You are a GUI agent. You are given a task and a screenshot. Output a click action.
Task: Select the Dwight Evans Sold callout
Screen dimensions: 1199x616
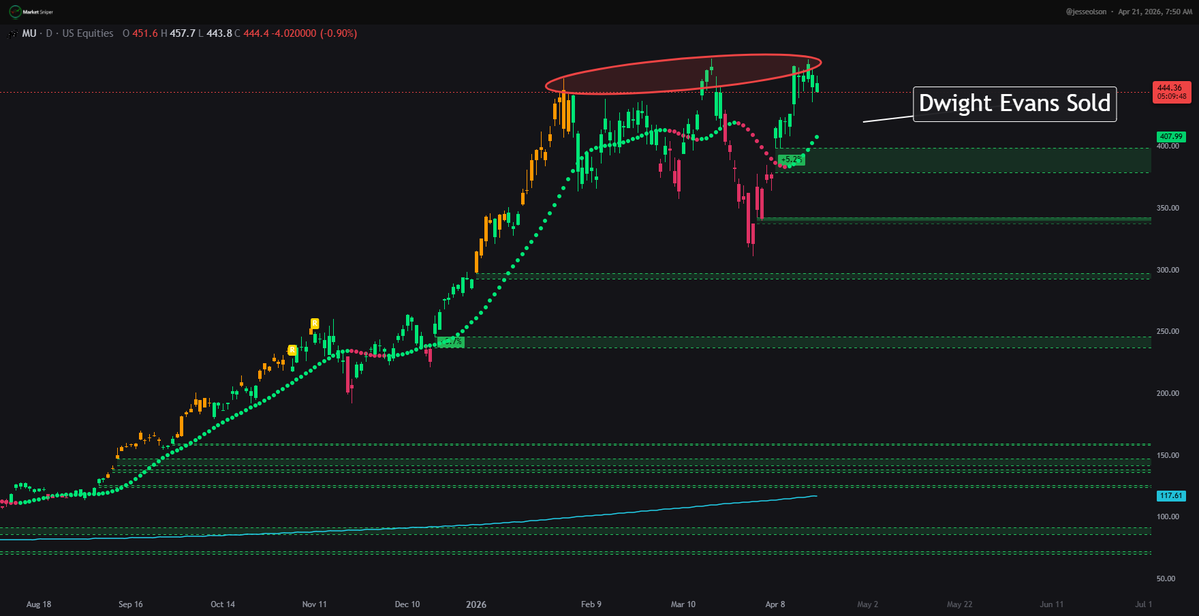[x=1015, y=104]
